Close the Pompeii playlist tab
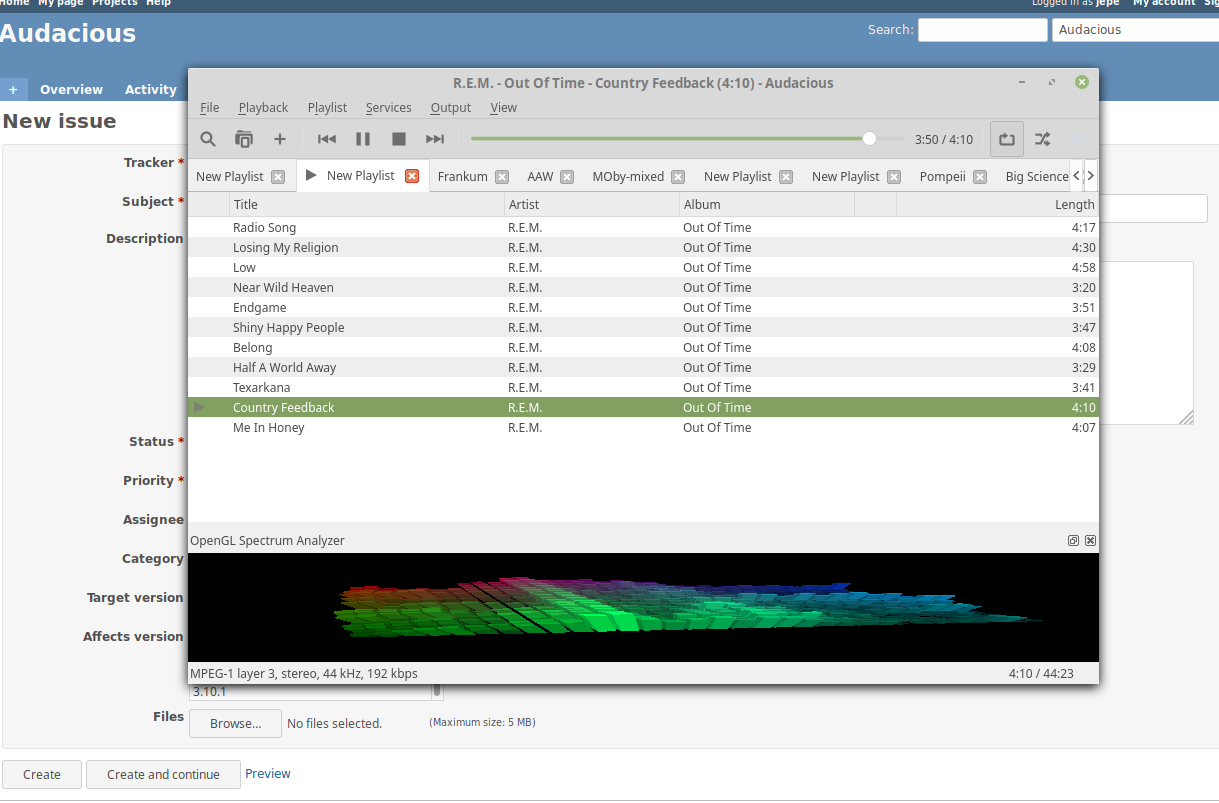Viewport: 1219px width, 803px height. coord(980,177)
